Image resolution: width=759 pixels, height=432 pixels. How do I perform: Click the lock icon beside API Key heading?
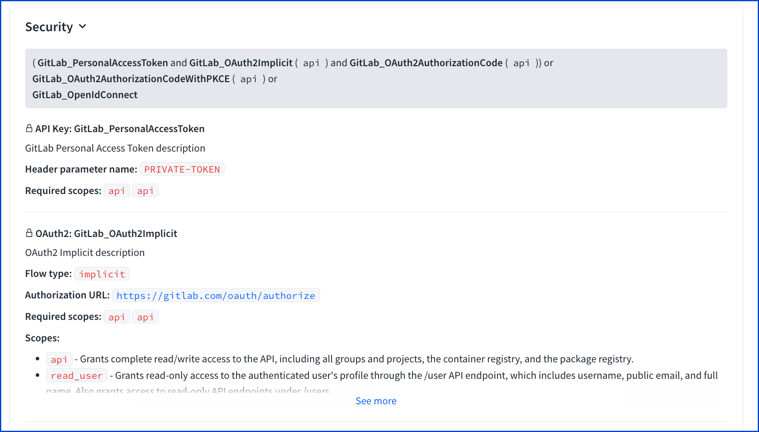pos(29,128)
